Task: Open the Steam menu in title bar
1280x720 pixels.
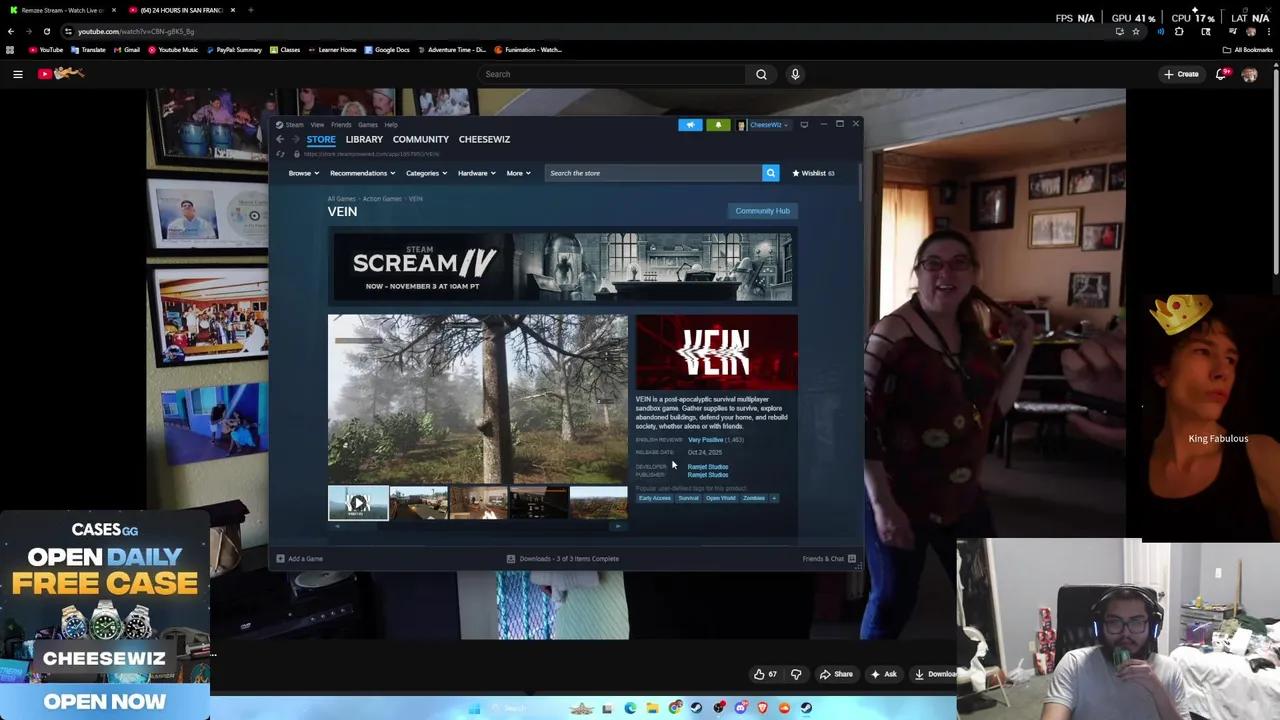Action: (291, 125)
